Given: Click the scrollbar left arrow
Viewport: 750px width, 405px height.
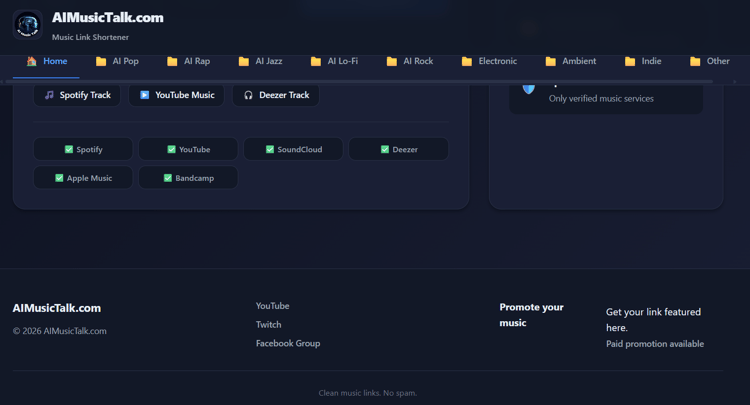Looking at the screenshot, I should pyautogui.click(x=1, y=82).
